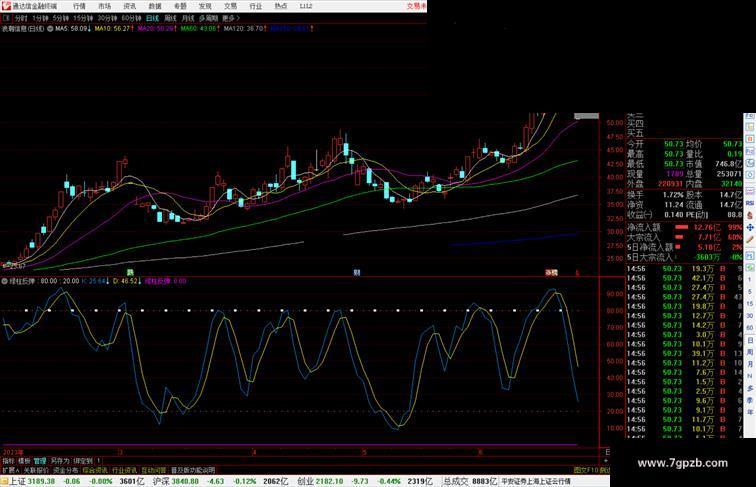This screenshot has height=487, width=756.
Task: Switch chart to 5分钟 period
Action: [61, 18]
